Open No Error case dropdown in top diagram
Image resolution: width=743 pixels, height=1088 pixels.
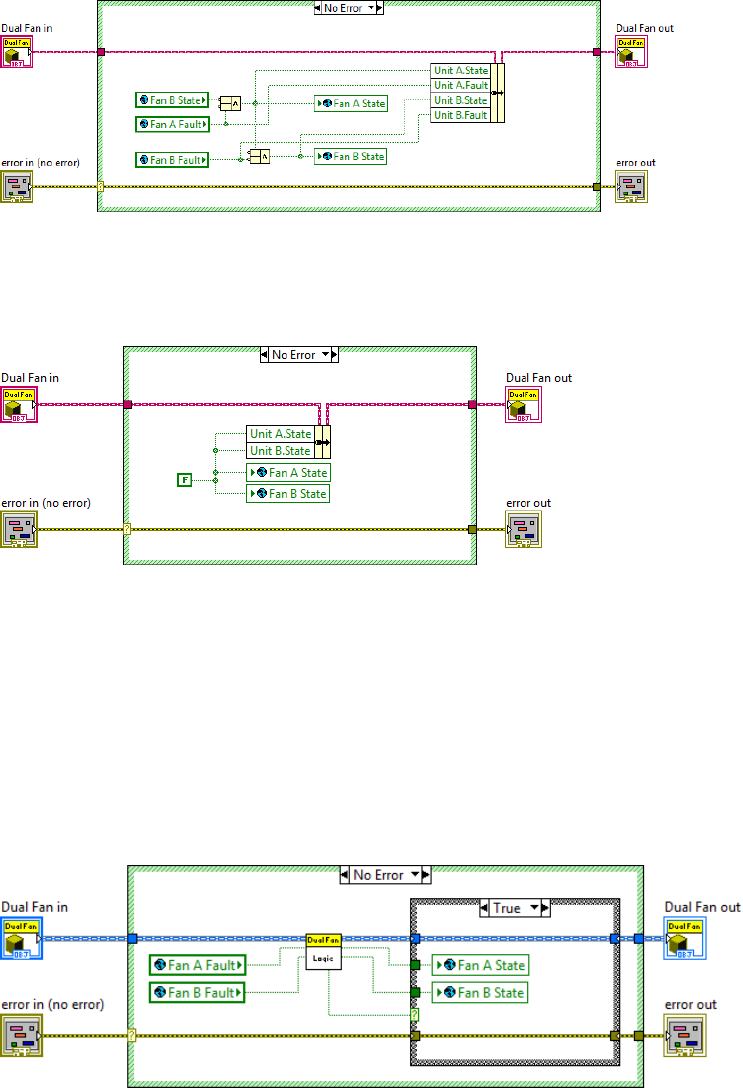click(371, 8)
